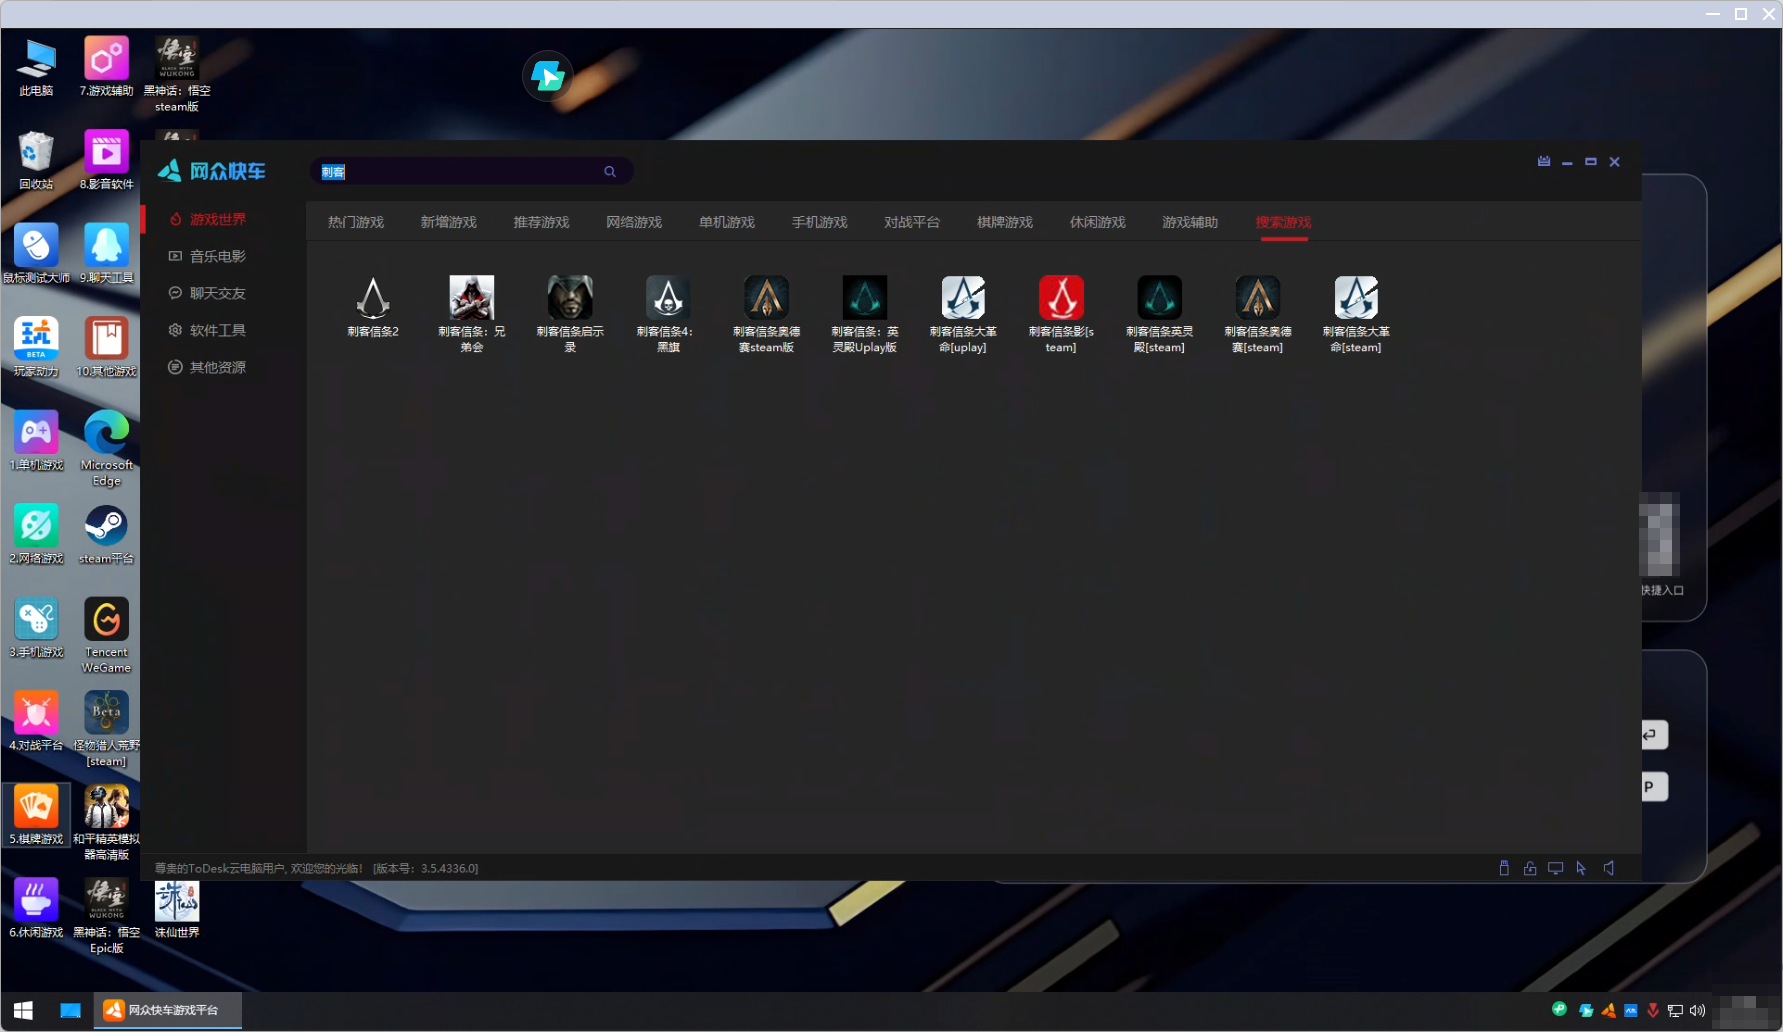Viewport: 1783px width, 1032px height.
Task: Open 回收站 desktop icon
Action: coord(36,160)
